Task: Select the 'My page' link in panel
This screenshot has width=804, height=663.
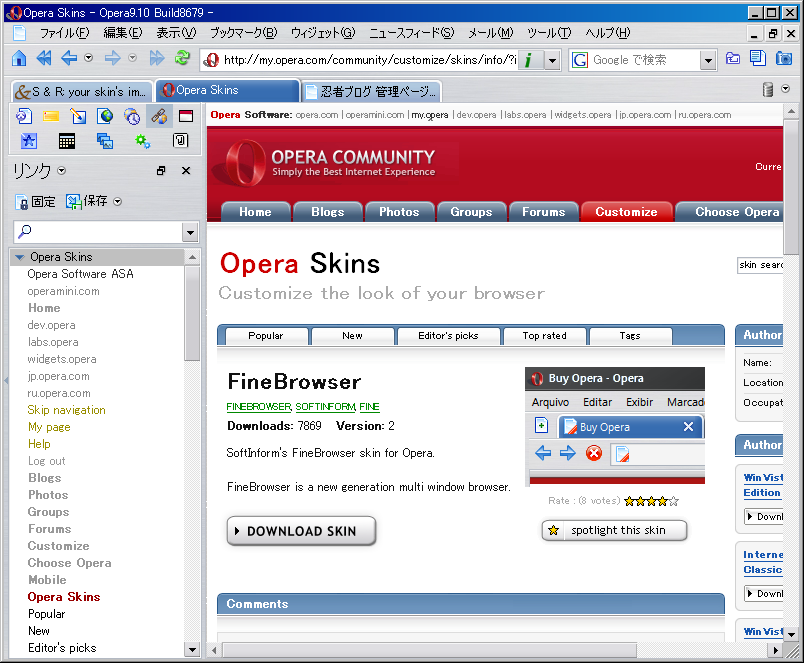Action: tap(49, 427)
